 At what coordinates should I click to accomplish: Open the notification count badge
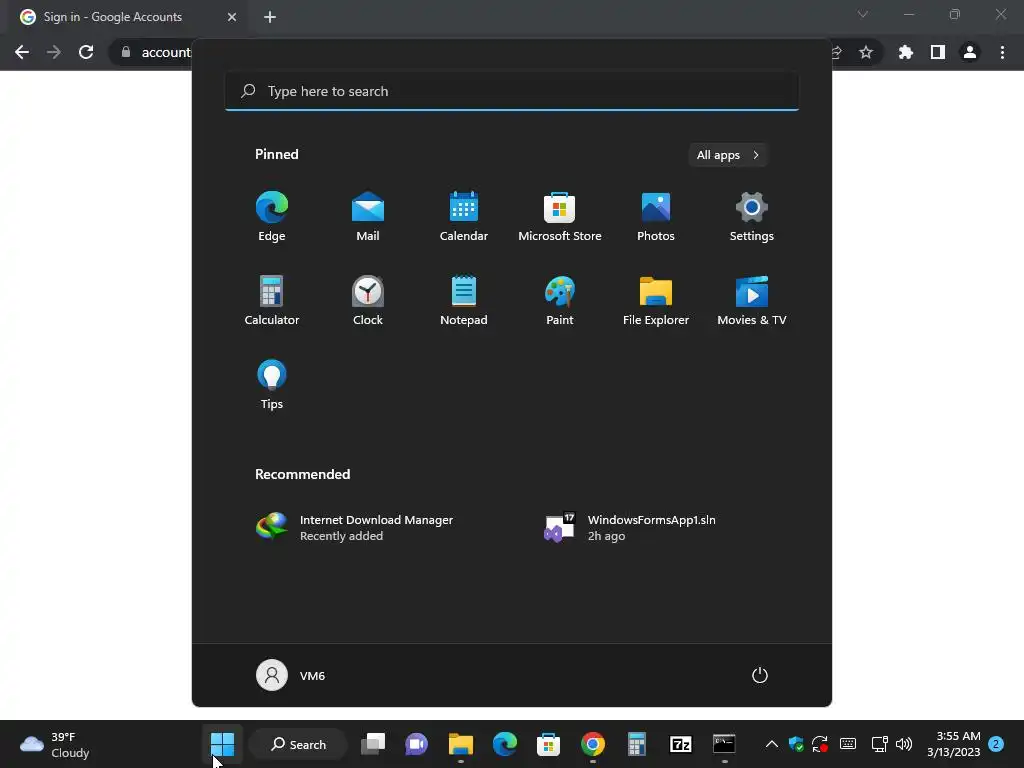(x=996, y=744)
